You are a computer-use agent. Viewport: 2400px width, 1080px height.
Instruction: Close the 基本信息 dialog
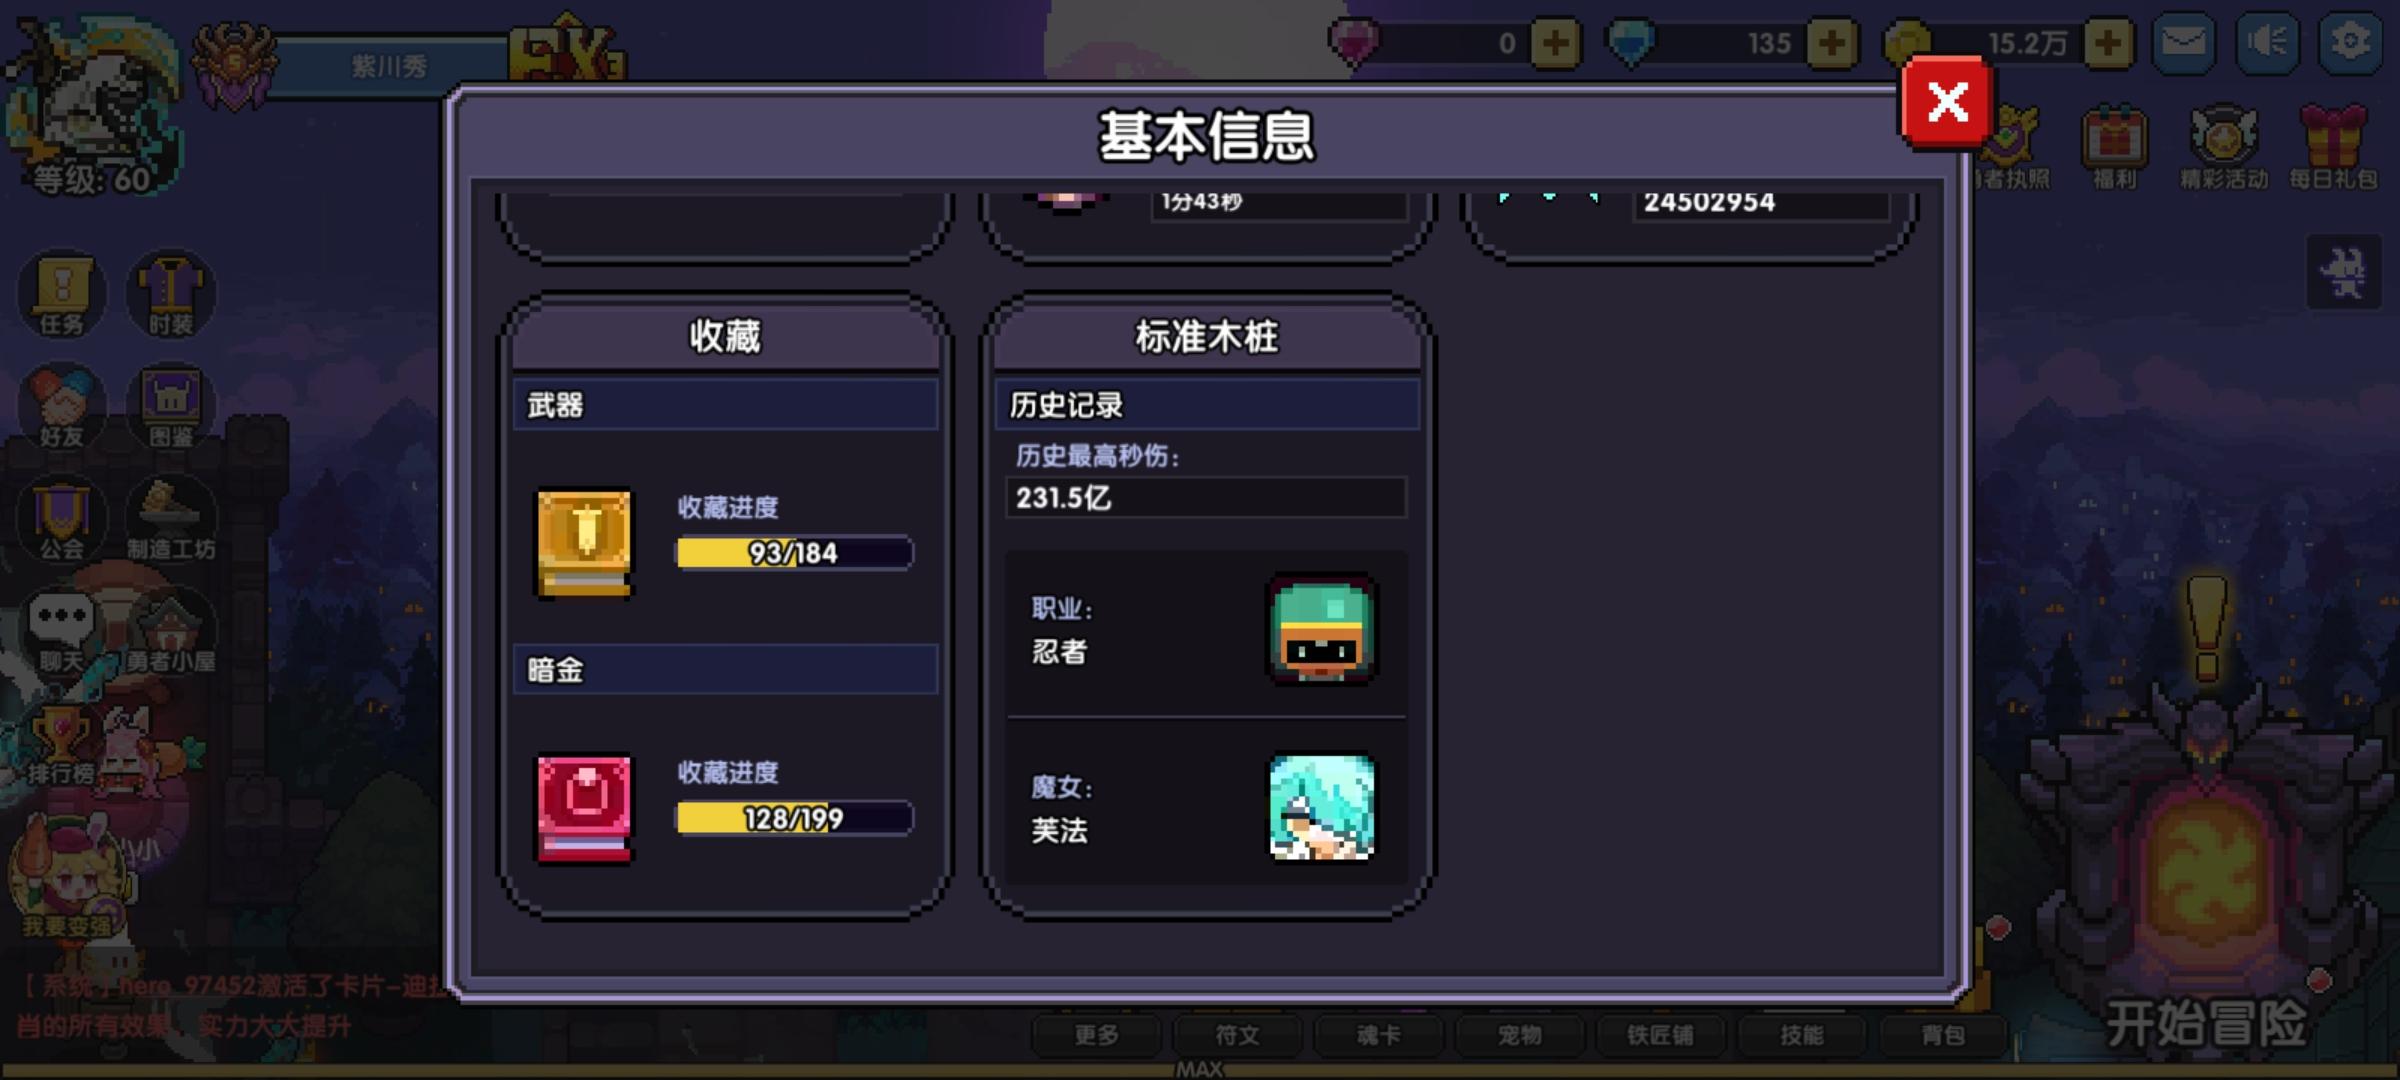(x=1947, y=102)
